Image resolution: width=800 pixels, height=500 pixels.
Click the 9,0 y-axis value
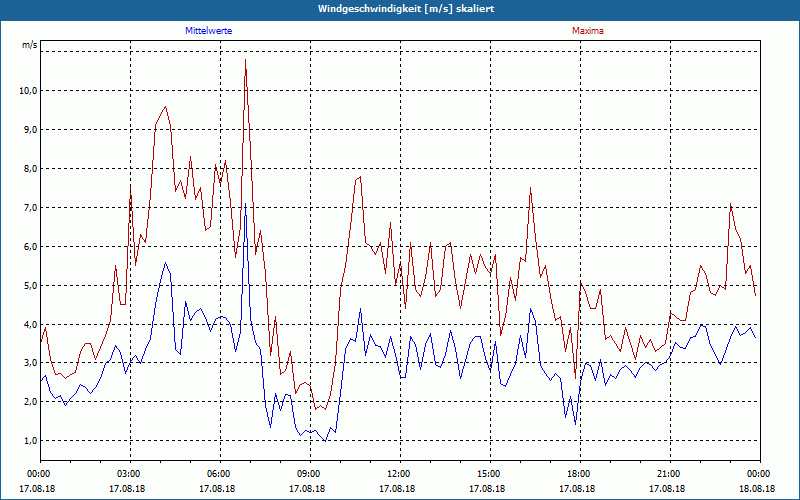coord(29,130)
